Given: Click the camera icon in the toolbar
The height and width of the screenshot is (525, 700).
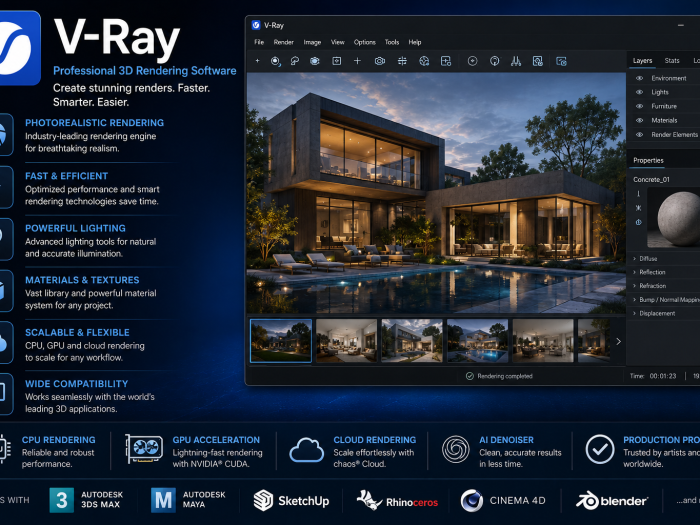Looking at the screenshot, I should [x=380, y=61].
